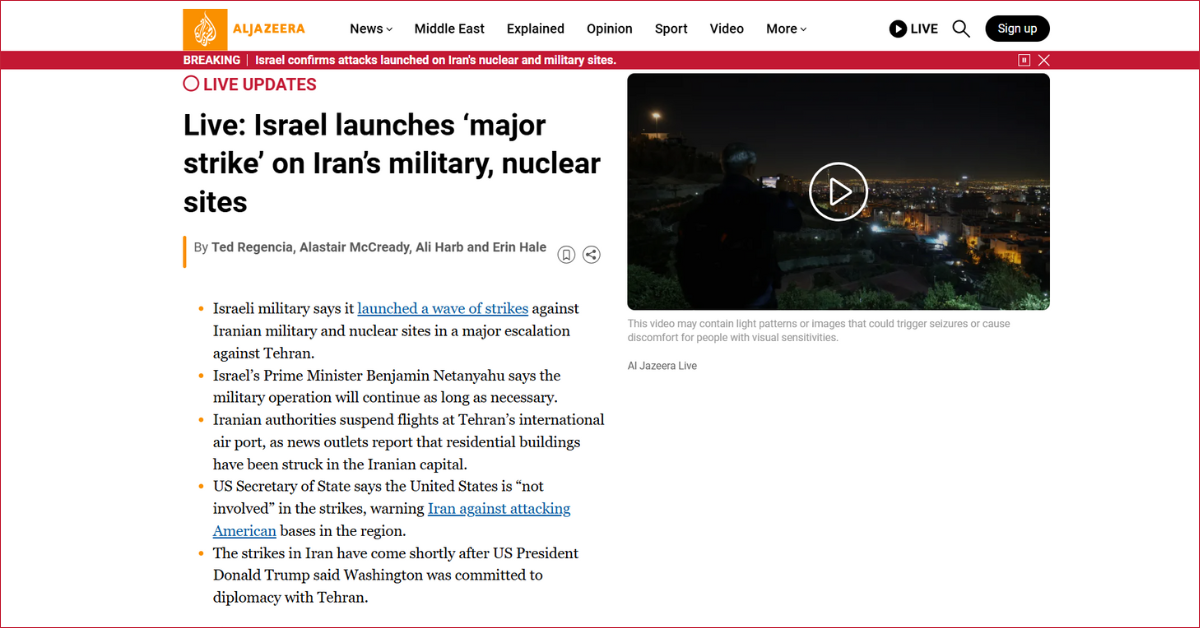Viewport: 1200px width, 628px height.
Task: Click the main article headline
Action: tap(392, 164)
